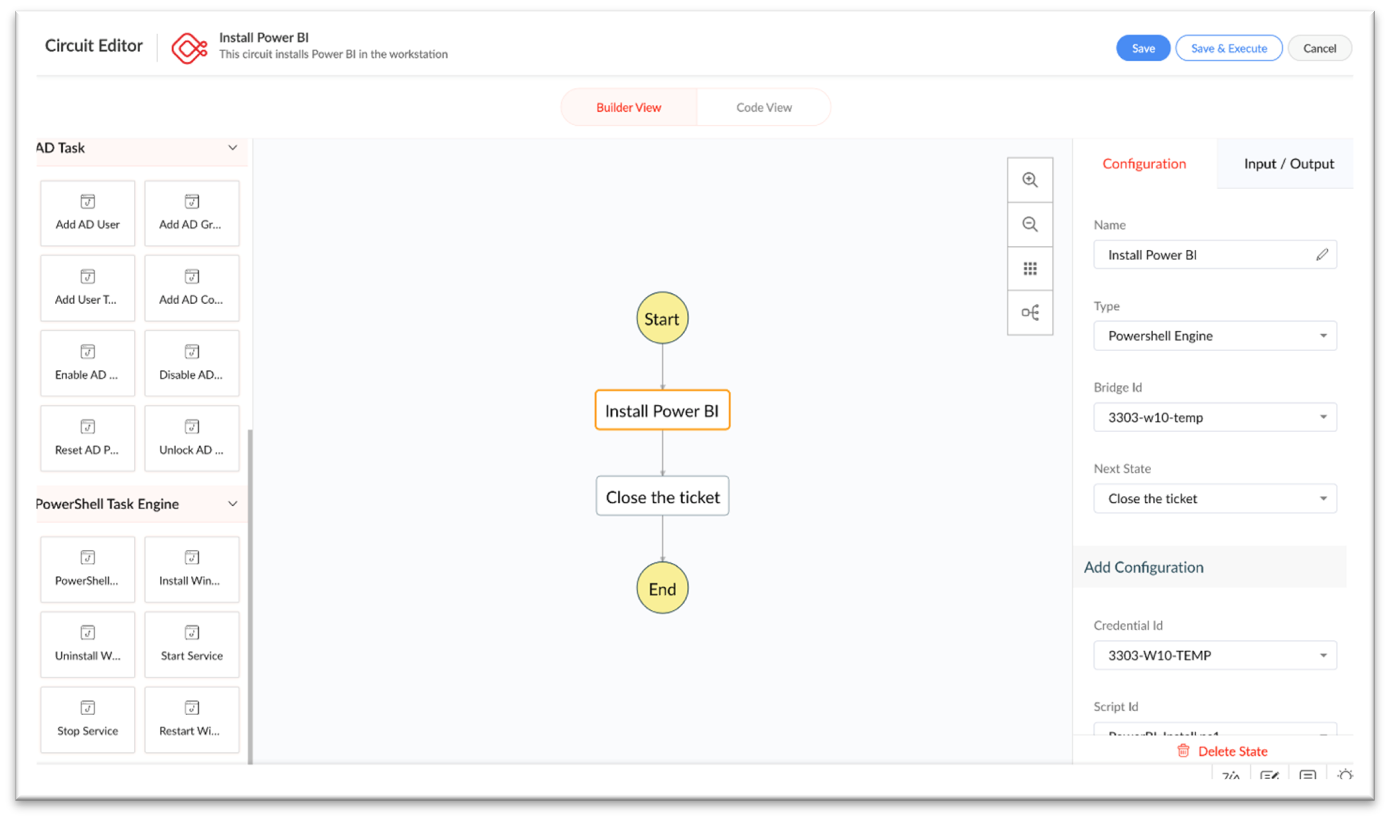
Task: Pick the Add AD Co... task card
Action: point(192,288)
